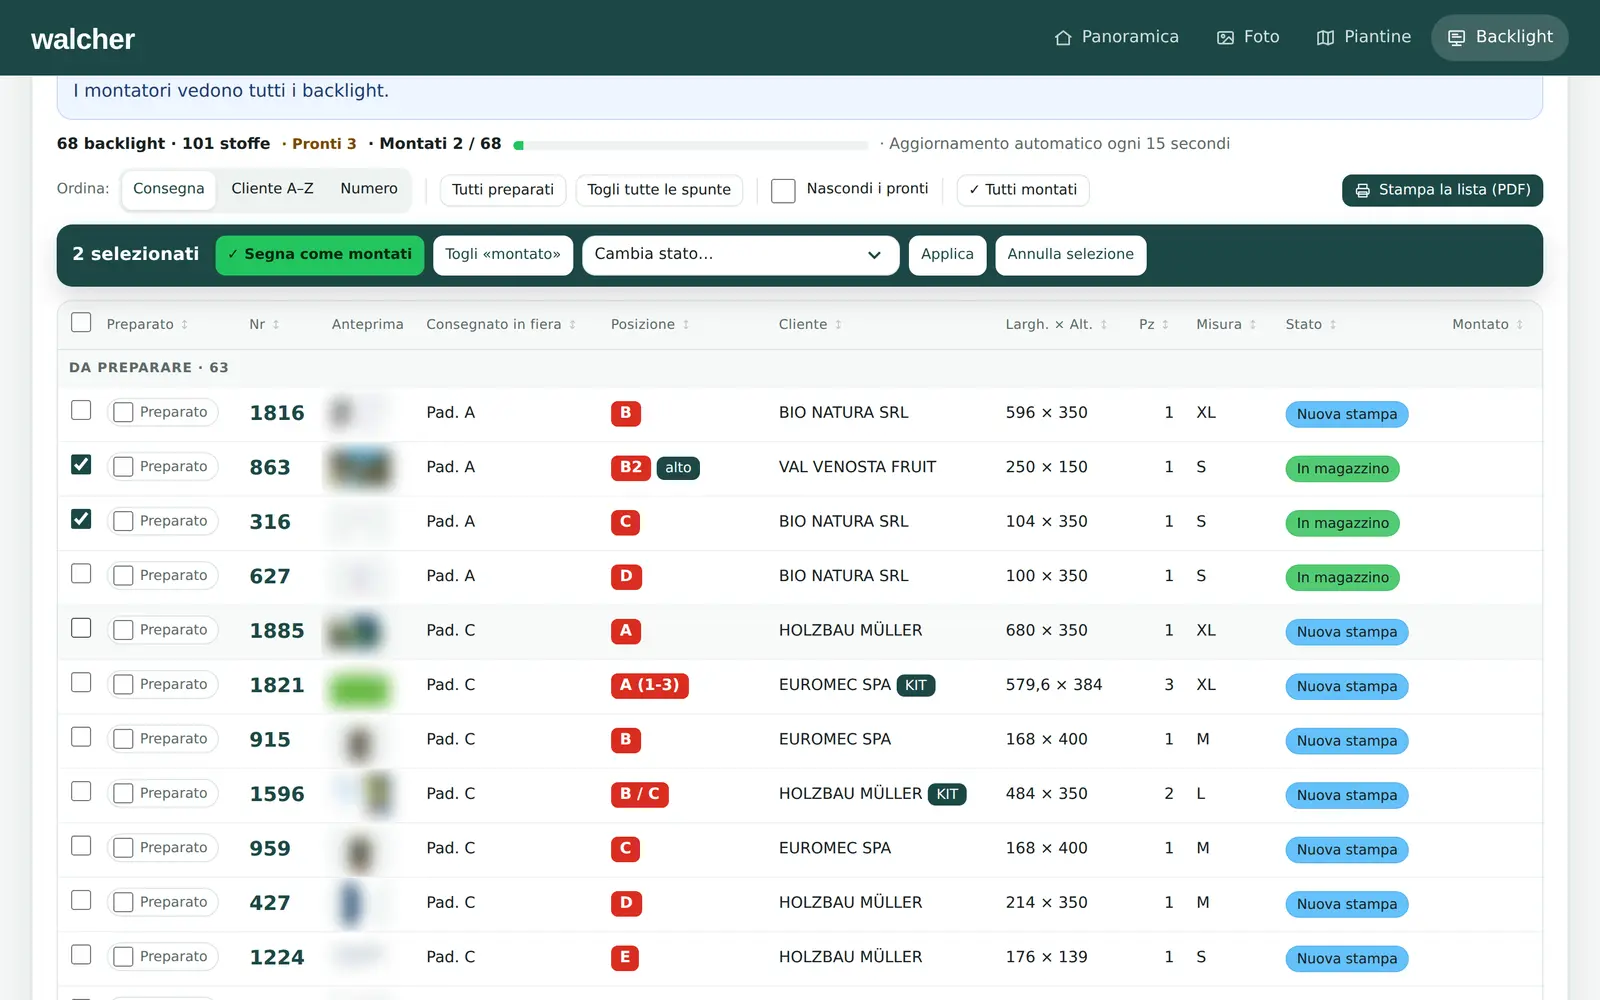Click In magazzino status of row 627
This screenshot has height=1000, width=1600.
pos(1342,578)
